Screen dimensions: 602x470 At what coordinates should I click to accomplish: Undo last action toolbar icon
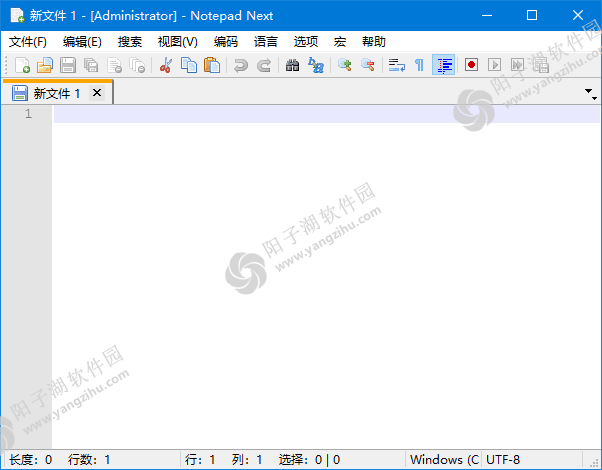tap(241, 65)
